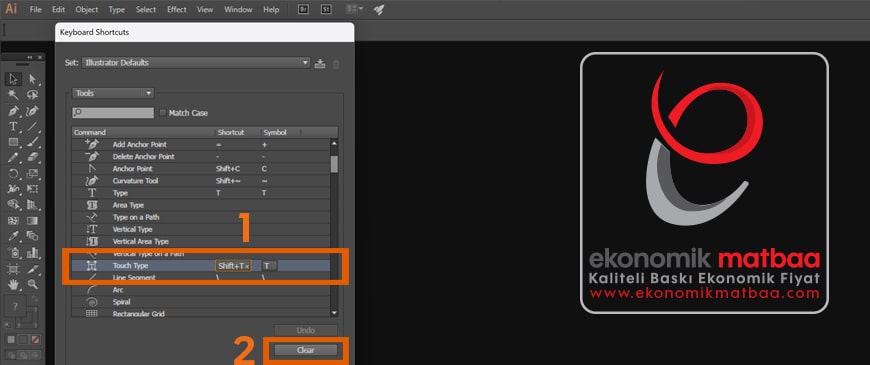
Task: Select the Lasso tool
Action: click(x=32, y=95)
